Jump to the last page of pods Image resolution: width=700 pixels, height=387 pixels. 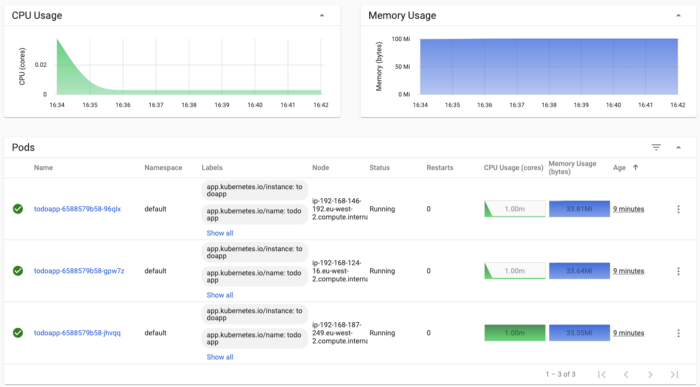click(674, 375)
